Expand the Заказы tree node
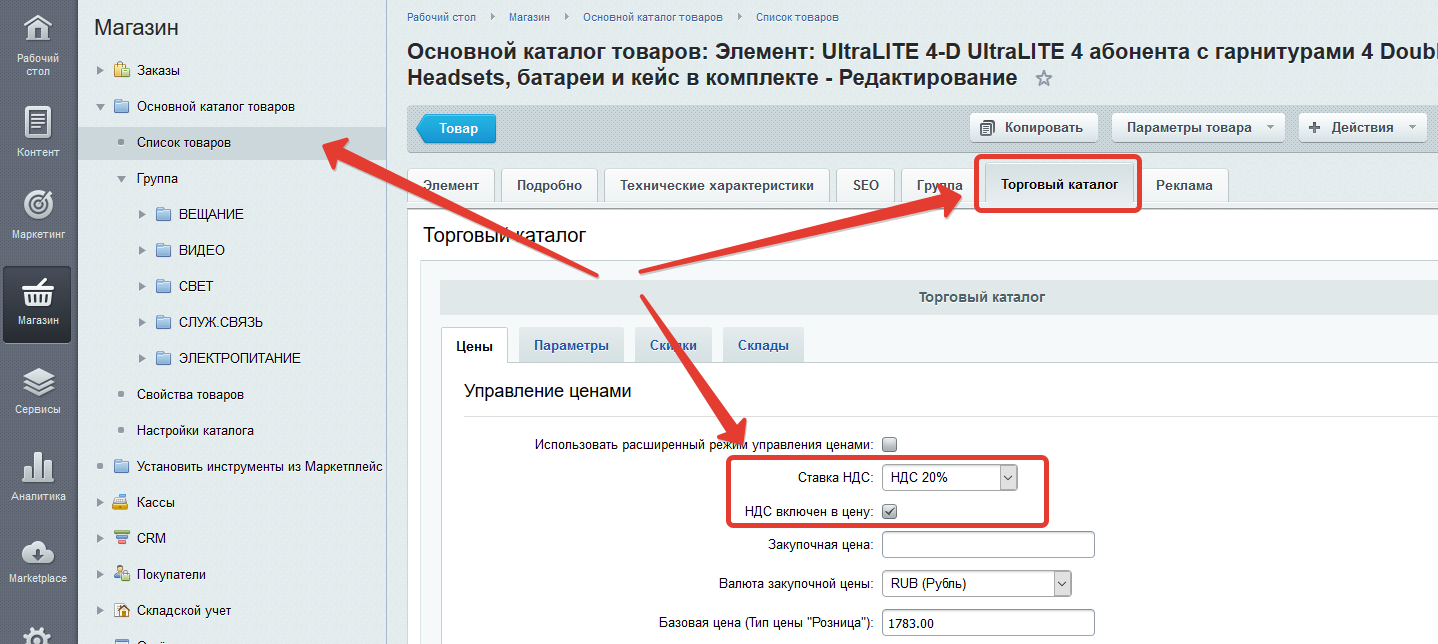The height and width of the screenshot is (644, 1438). point(100,71)
